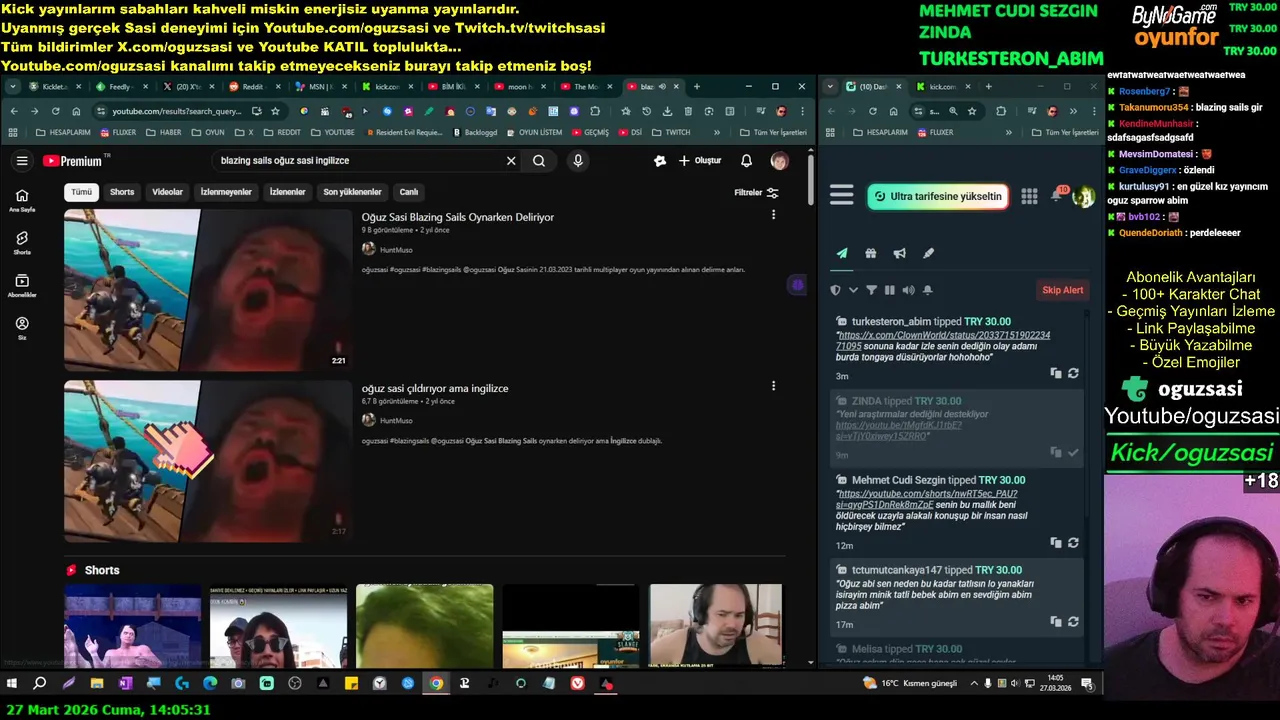
Task: Select the Videolar filter chip
Action: [167, 192]
